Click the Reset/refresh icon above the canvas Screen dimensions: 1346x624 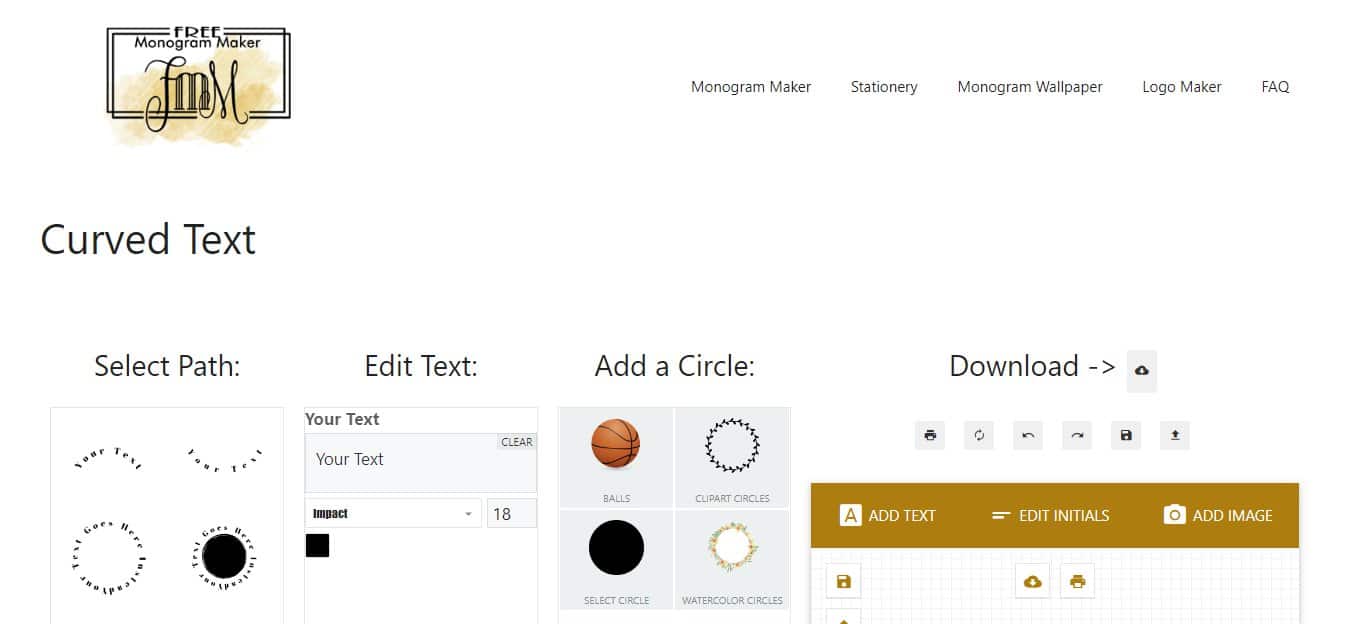[x=978, y=435]
